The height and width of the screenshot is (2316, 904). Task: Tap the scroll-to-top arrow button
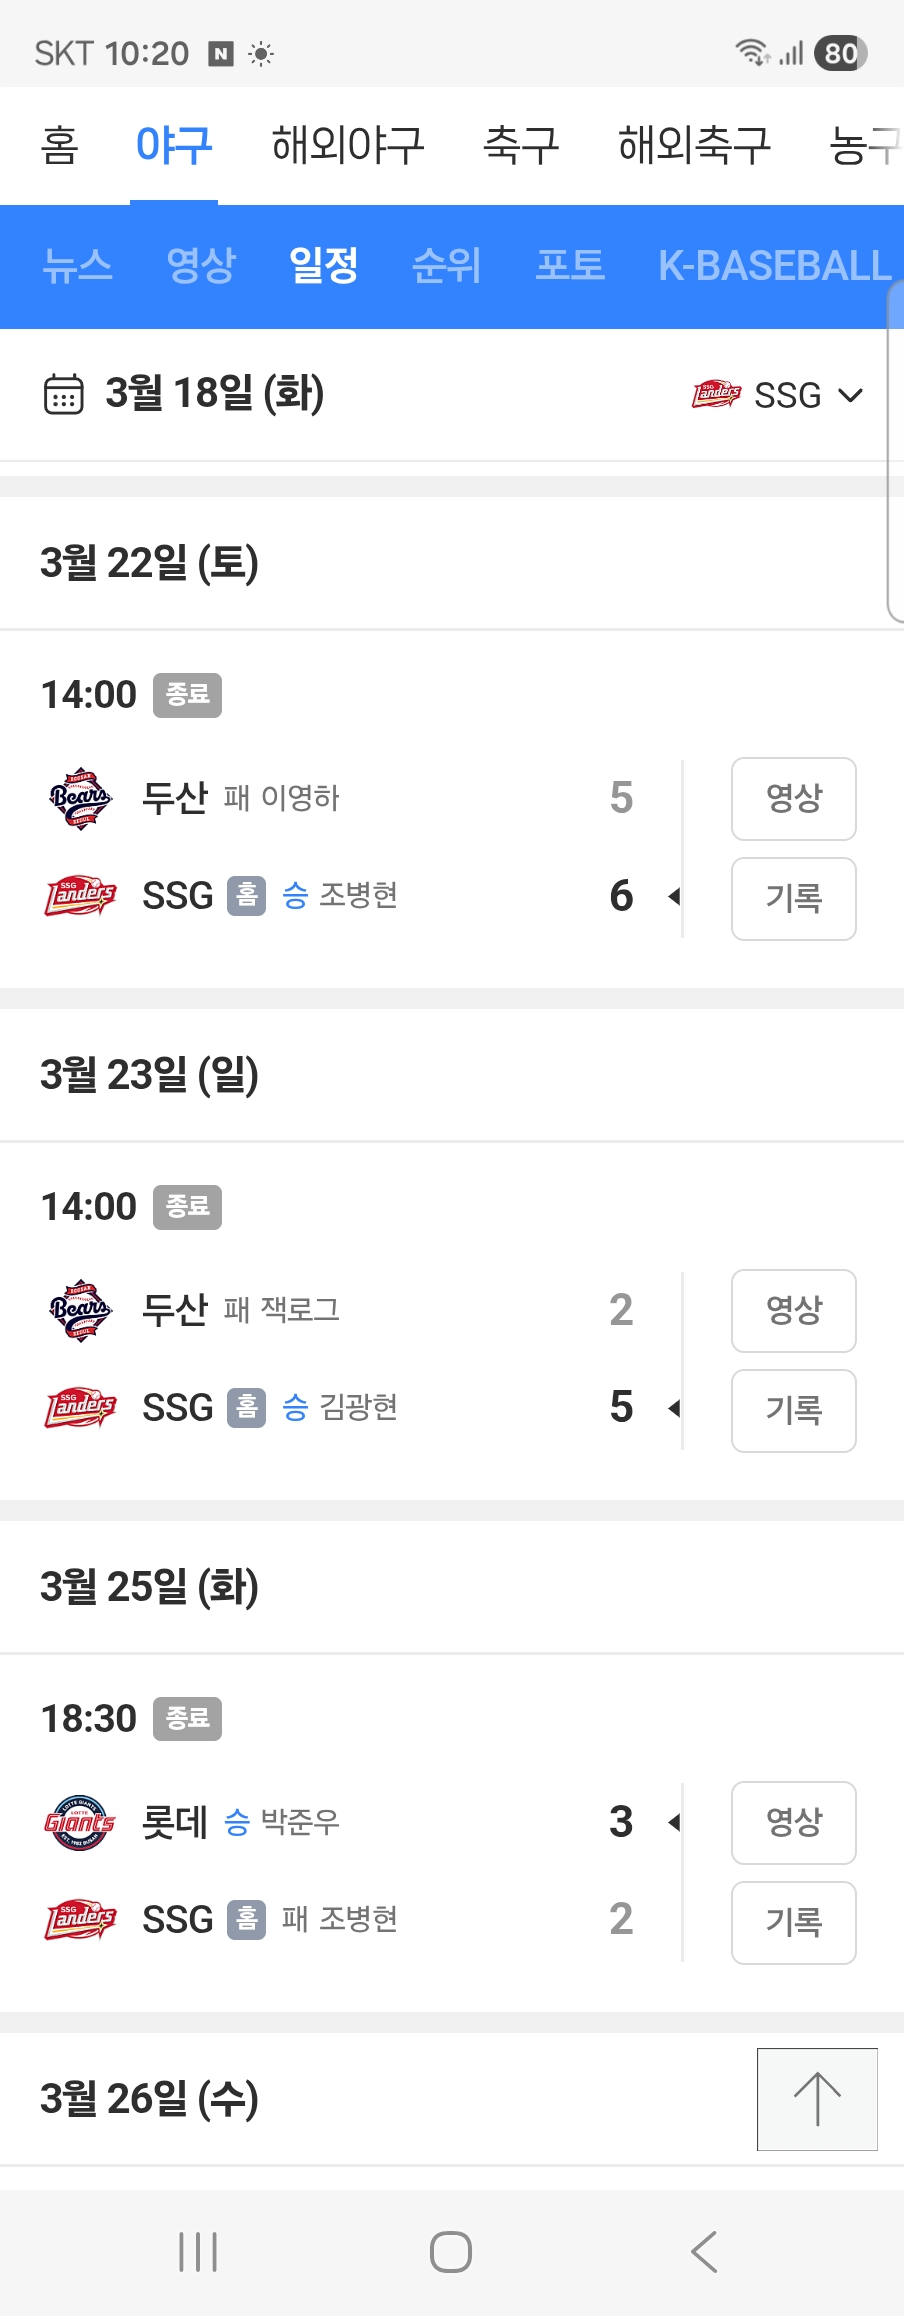click(817, 2099)
